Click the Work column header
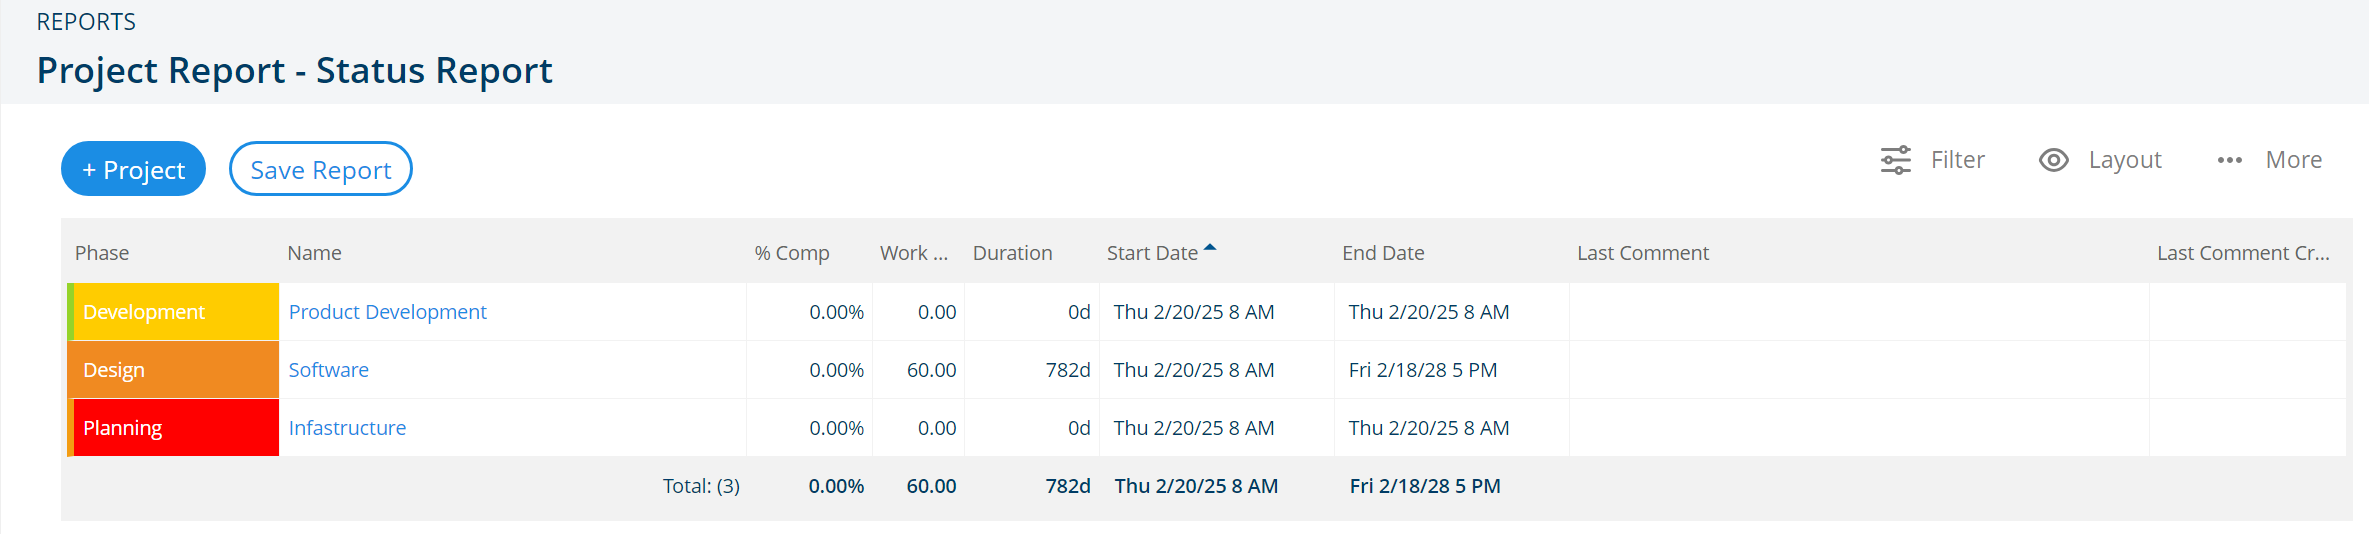Image resolution: width=2369 pixels, height=534 pixels. (x=913, y=253)
